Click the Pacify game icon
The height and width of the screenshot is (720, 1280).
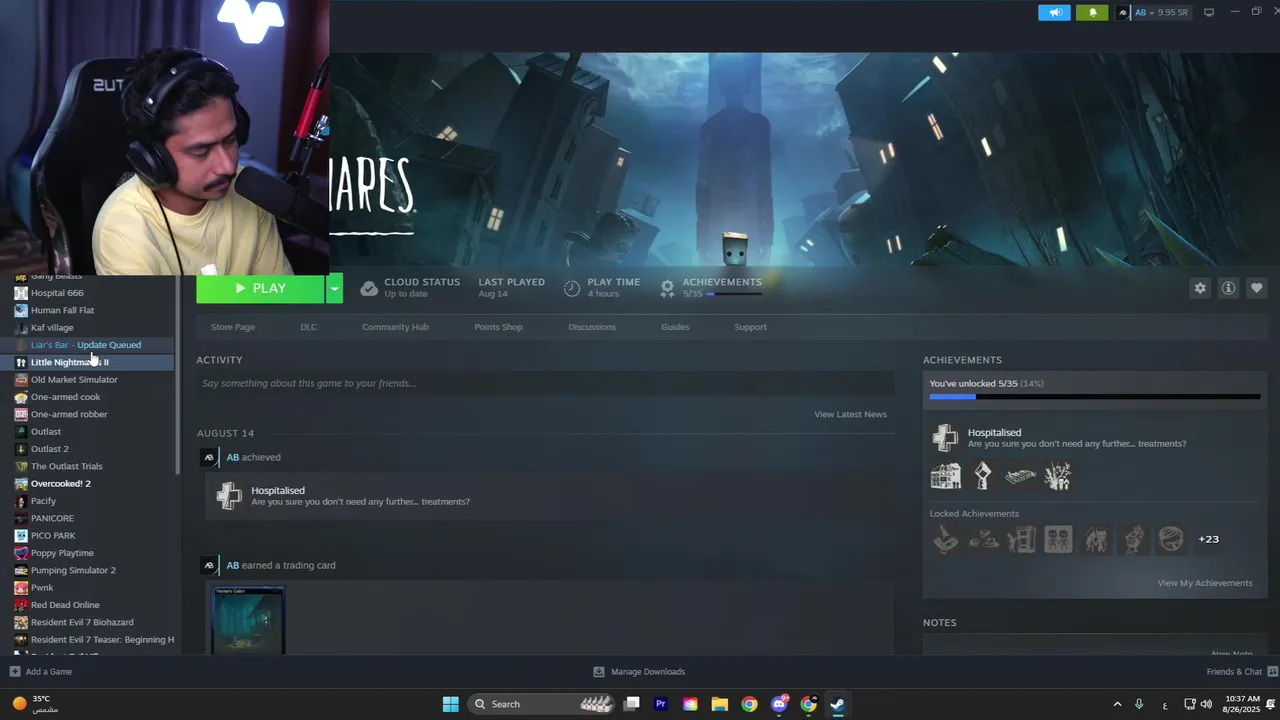pos(21,501)
